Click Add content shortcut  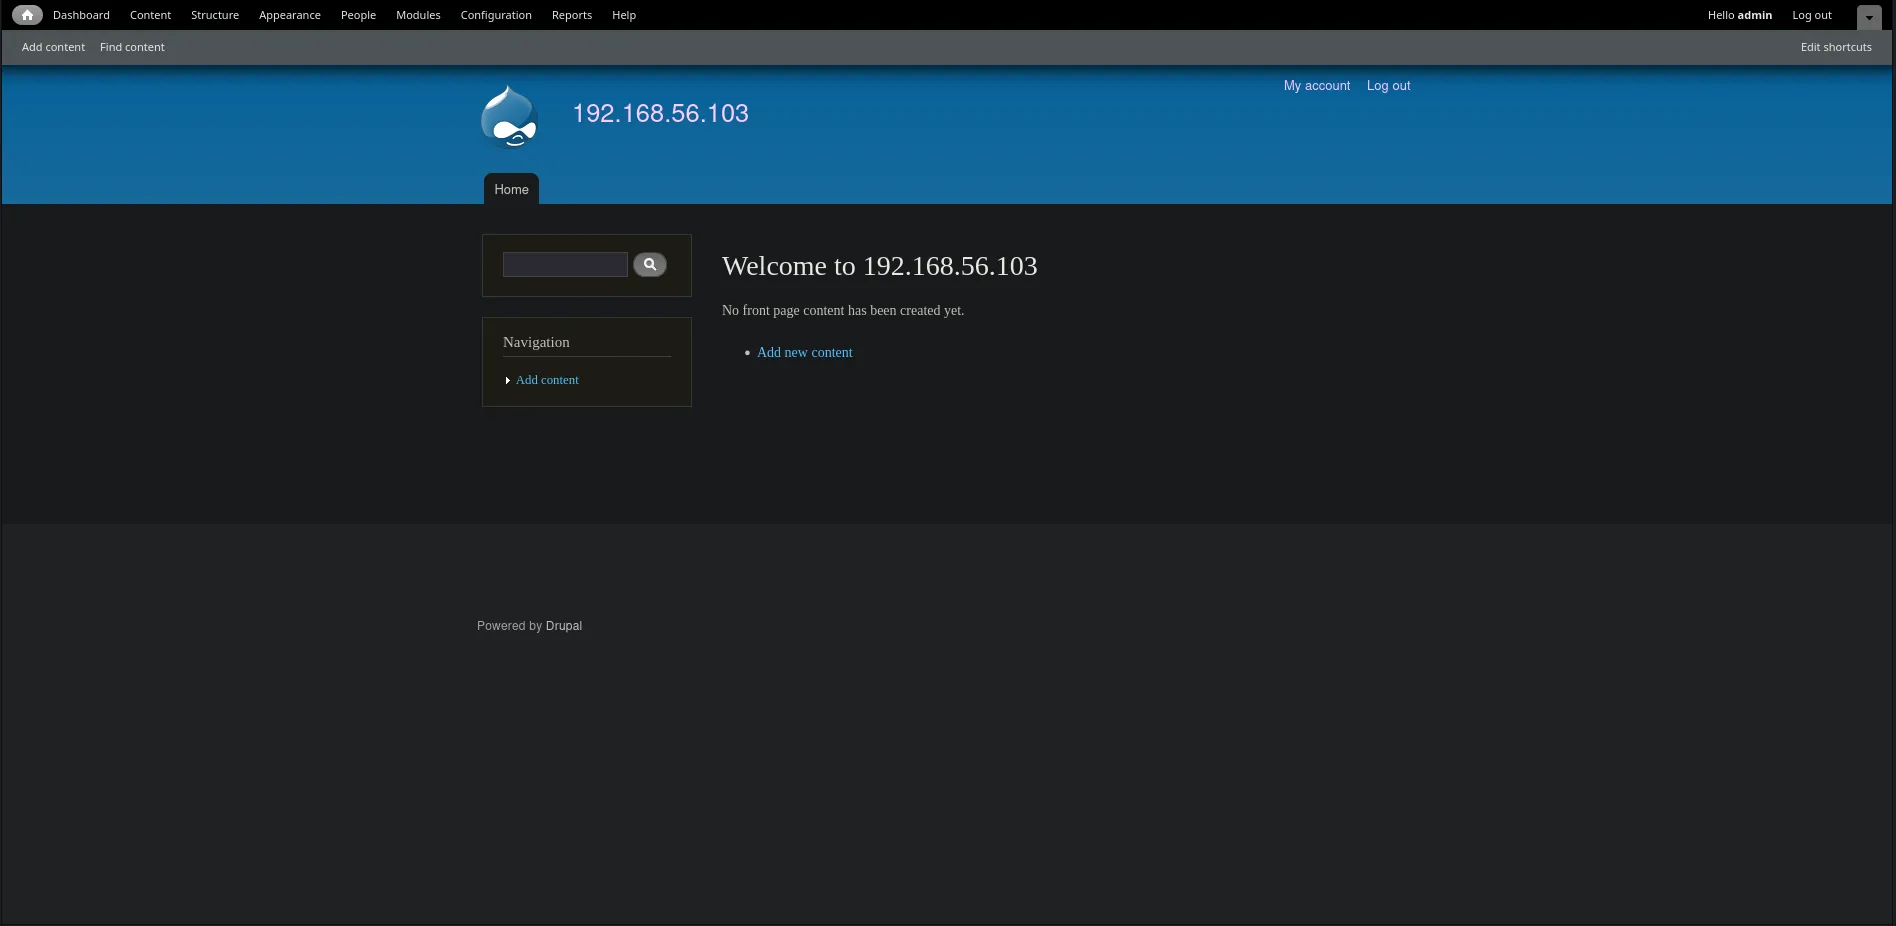(53, 47)
